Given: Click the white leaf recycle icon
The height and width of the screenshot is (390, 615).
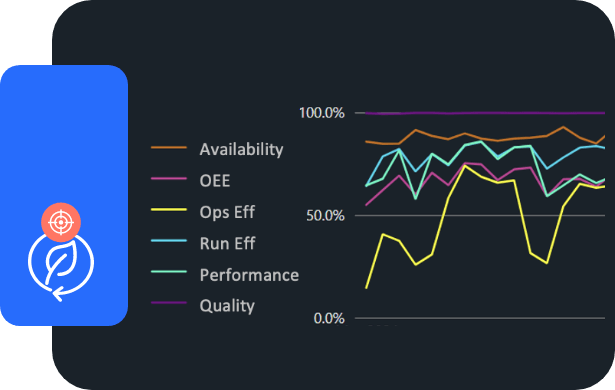Looking at the screenshot, I should [61, 267].
